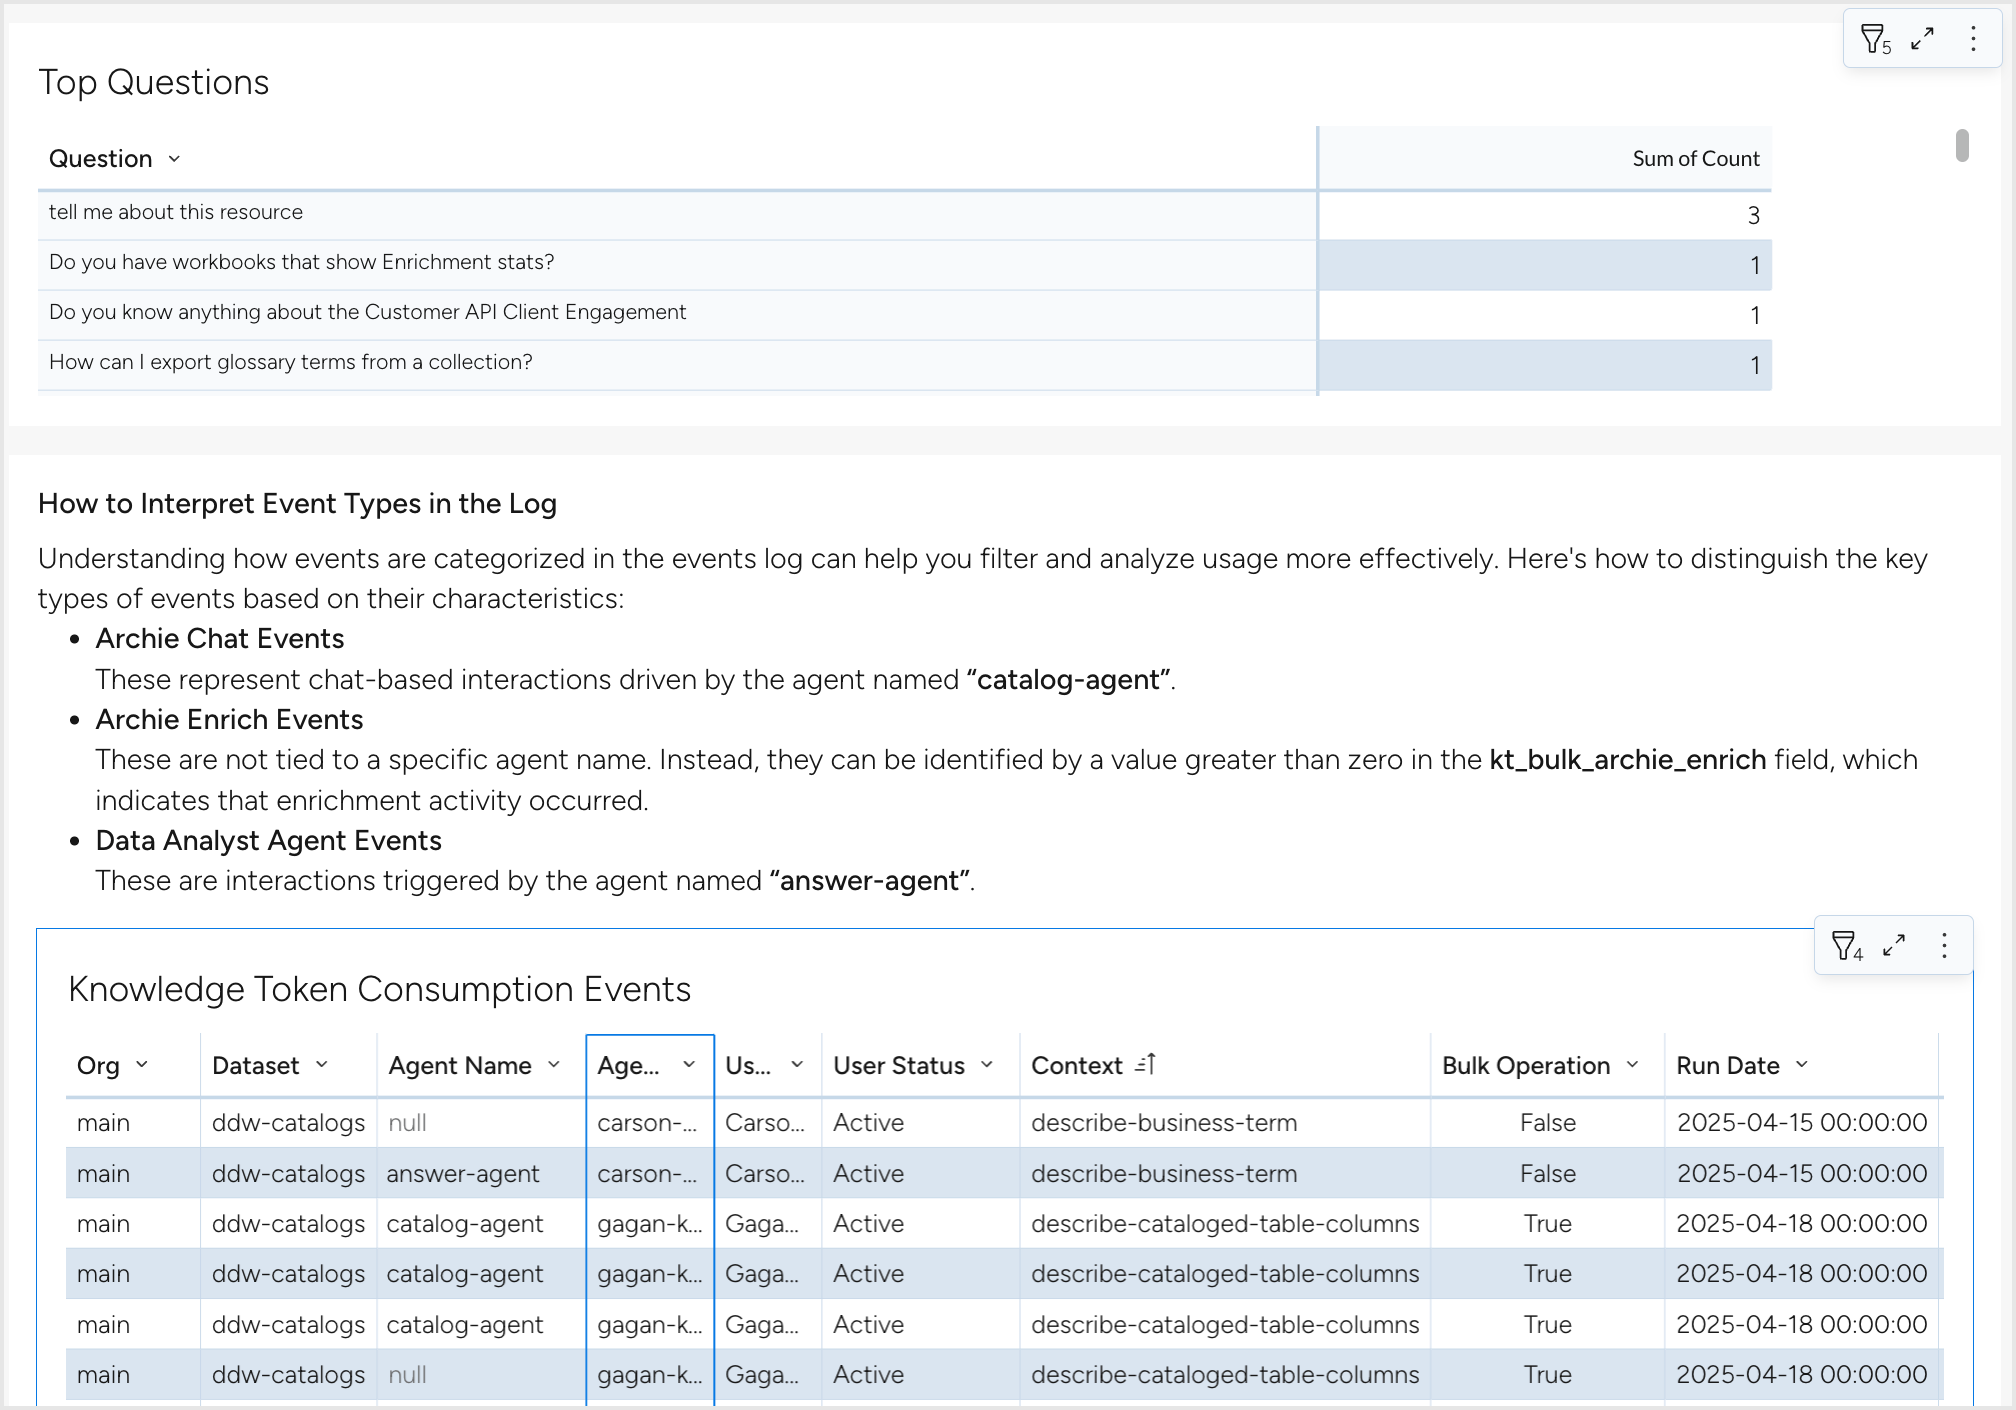The image size is (2016, 1410).
Task: Click the Data Analyst Agent Events heading
Action: click(x=269, y=841)
